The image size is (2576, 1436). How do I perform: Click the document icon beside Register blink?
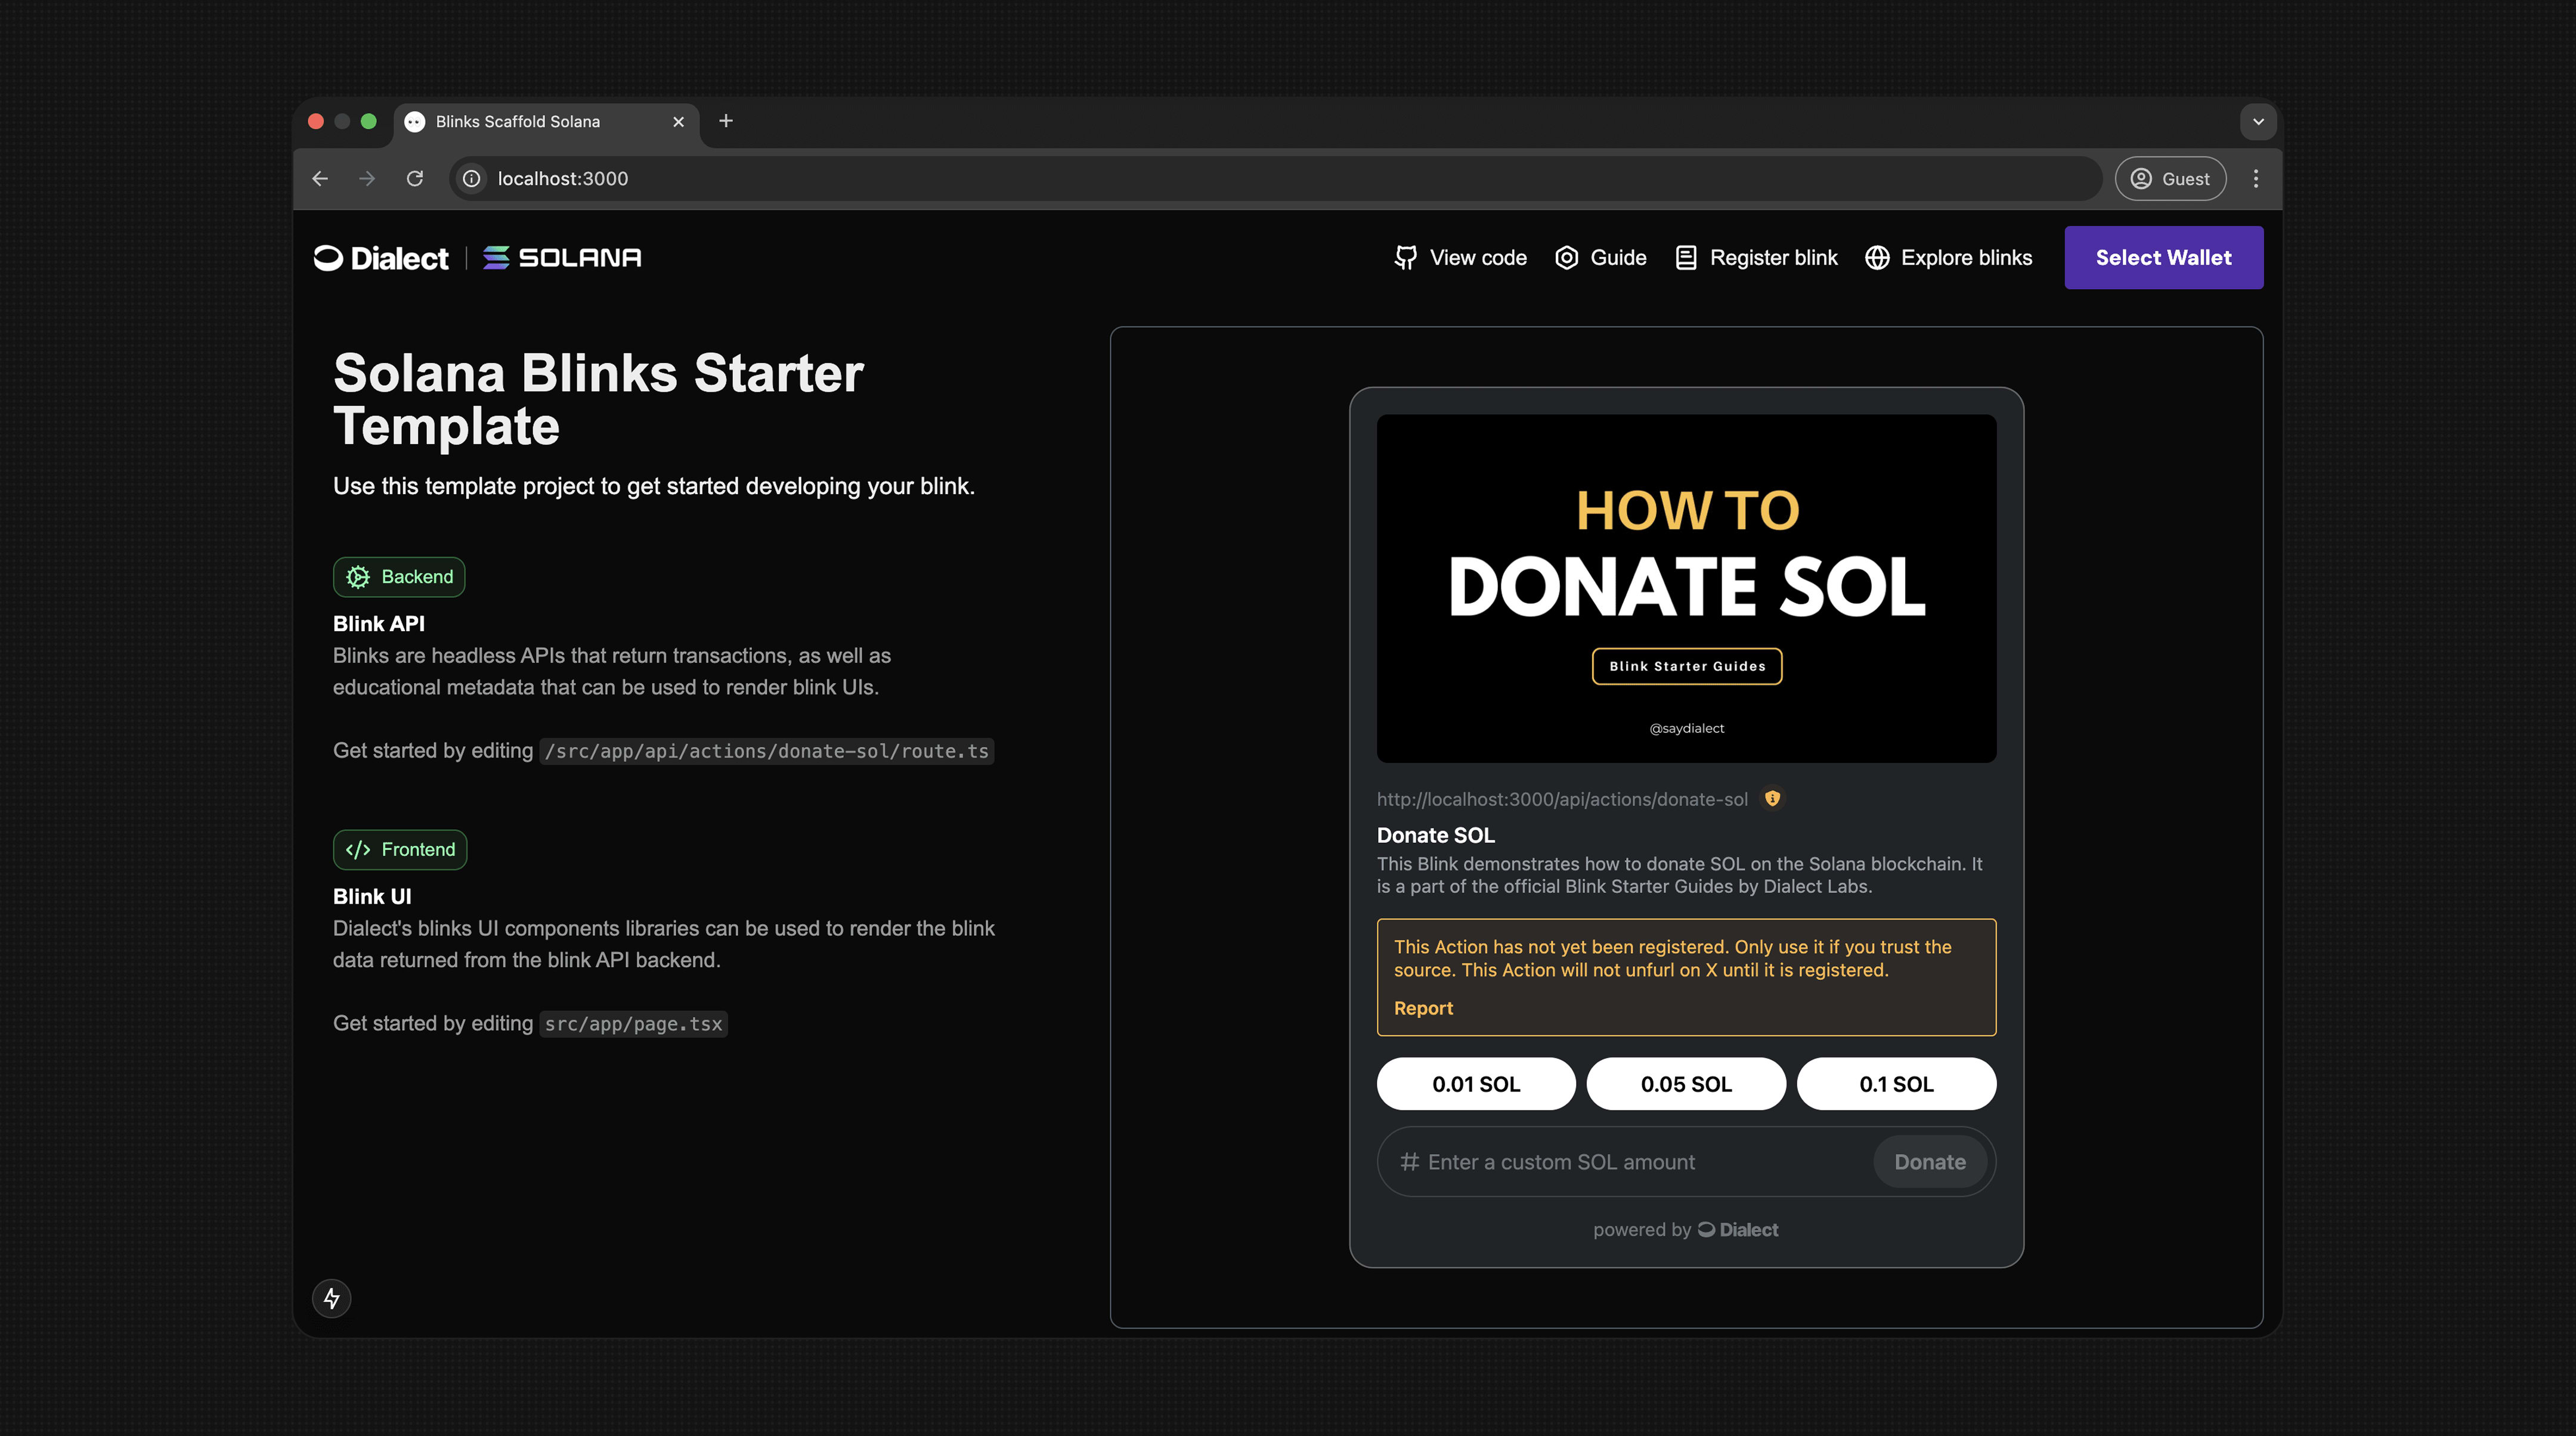(x=1685, y=258)
